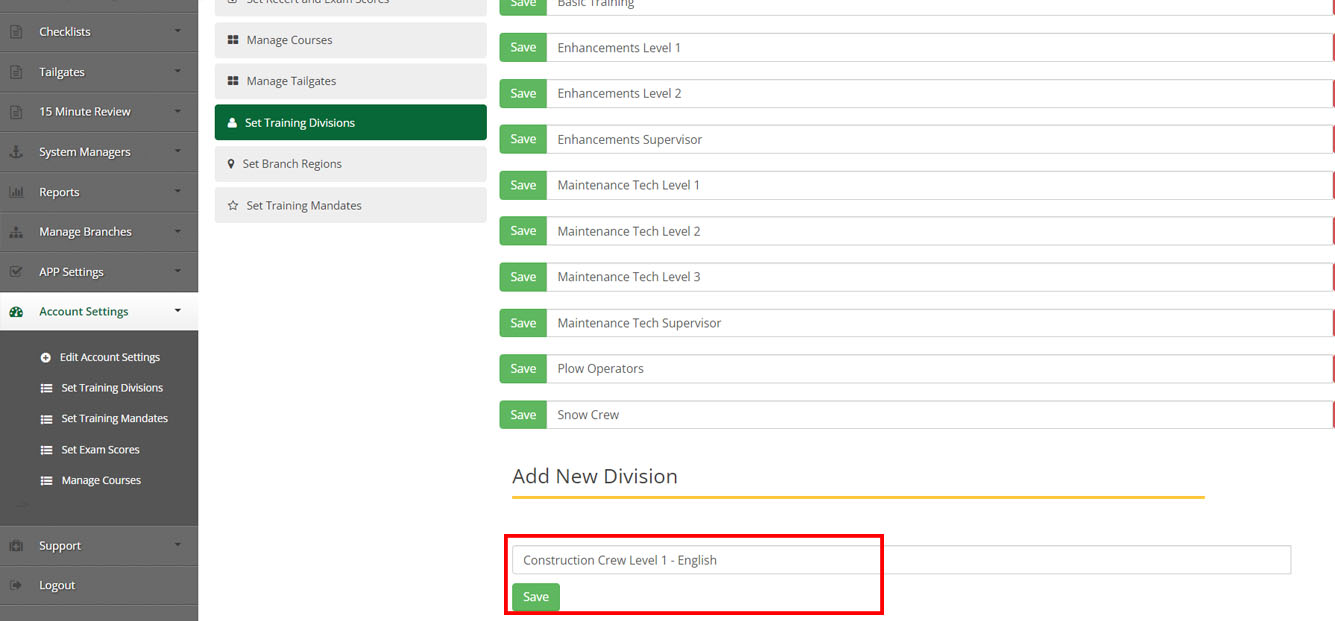Image resolution: width=1335 pixels, height=621 pixels.
Task: Click map pin icon beside Set Branch Regions
Action: pyautogui.click(x=232, y=164)
